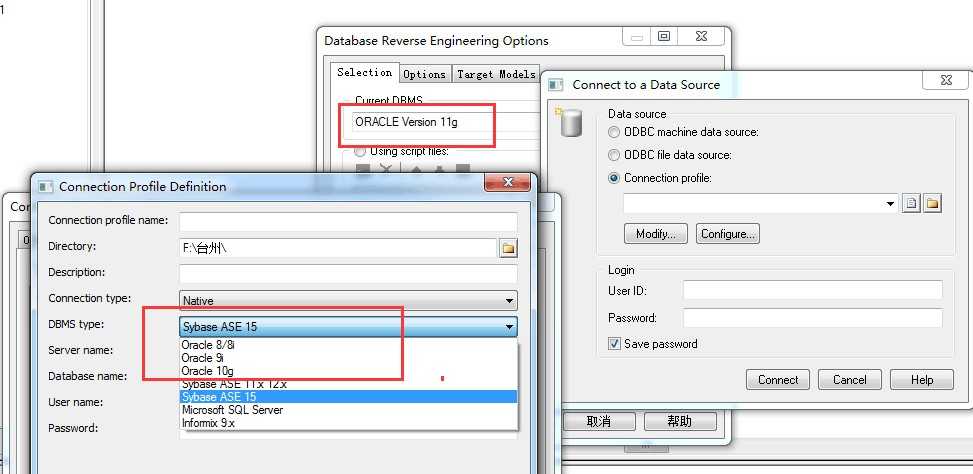
Task: Click the Connection Profile Definition title icon
Action: [x=45, y=186]
